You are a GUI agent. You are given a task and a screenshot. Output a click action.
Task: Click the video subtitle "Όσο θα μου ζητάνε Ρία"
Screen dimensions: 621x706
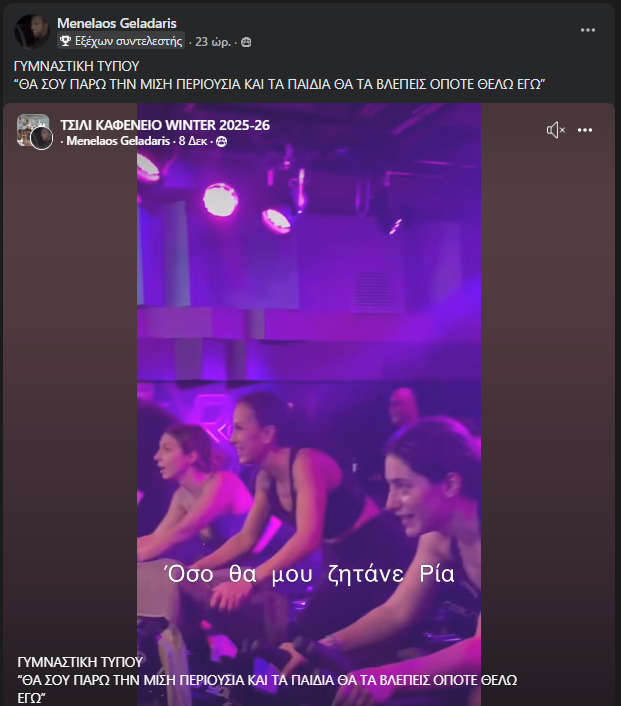pos(308,574)
